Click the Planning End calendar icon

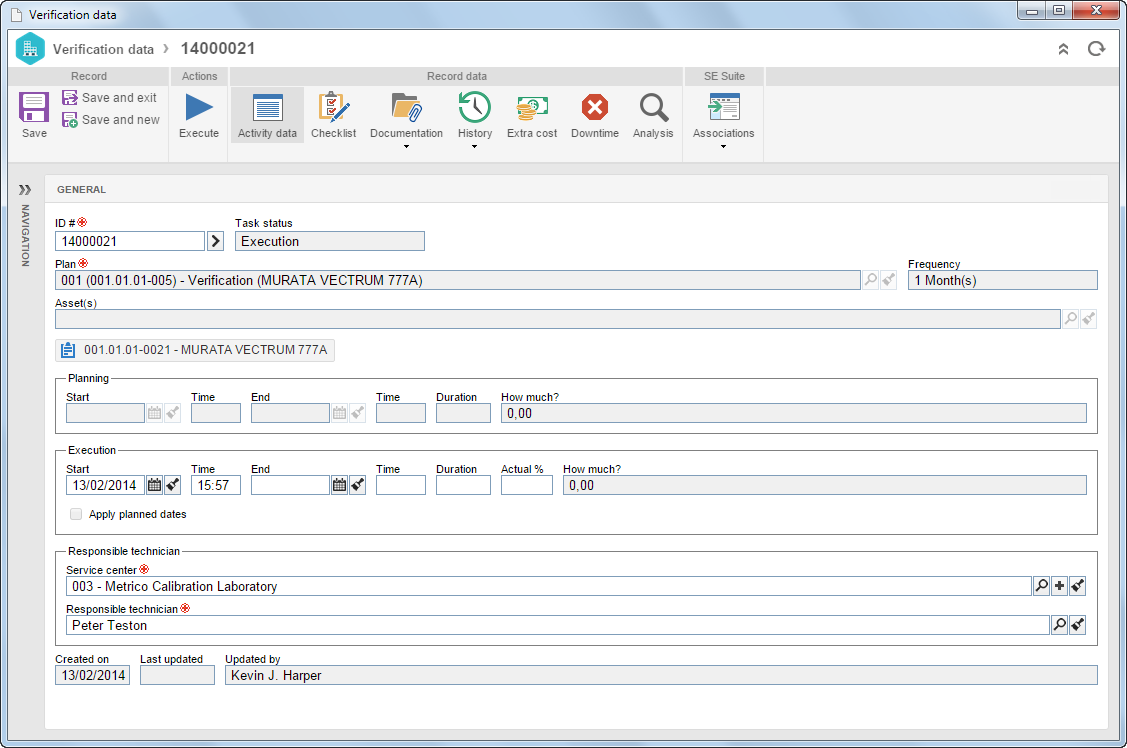pyautogui.click(x=339, y=412)
